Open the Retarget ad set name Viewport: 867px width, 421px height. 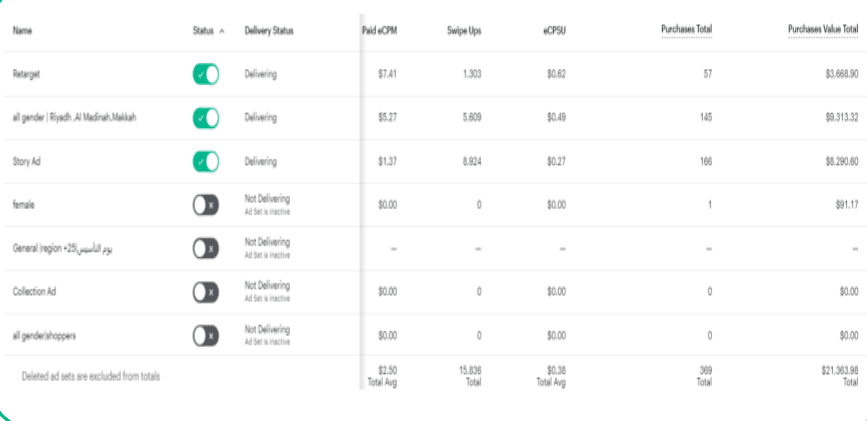tap(26, 75)
